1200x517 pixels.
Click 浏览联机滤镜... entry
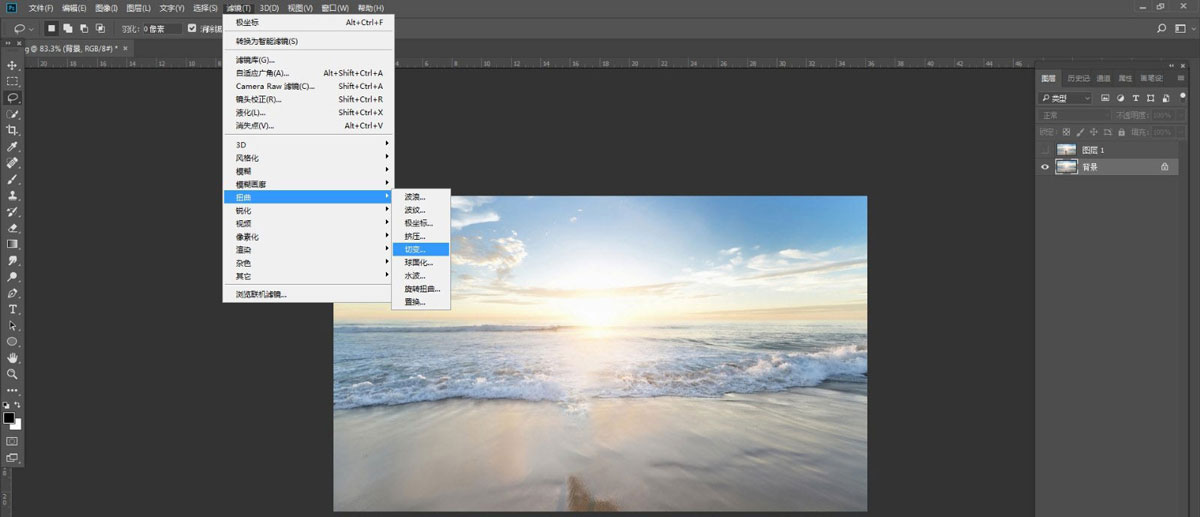click(309, 294)
